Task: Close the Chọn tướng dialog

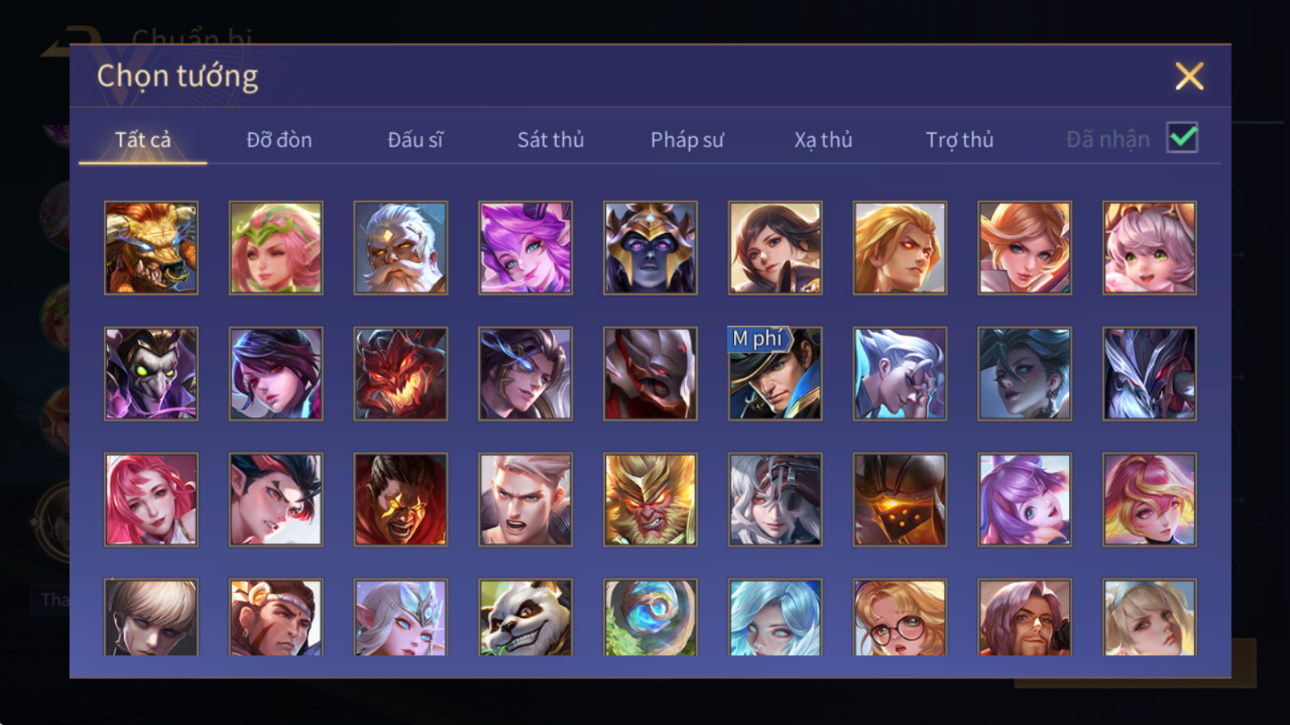Action: click(x=1189, y=76)
